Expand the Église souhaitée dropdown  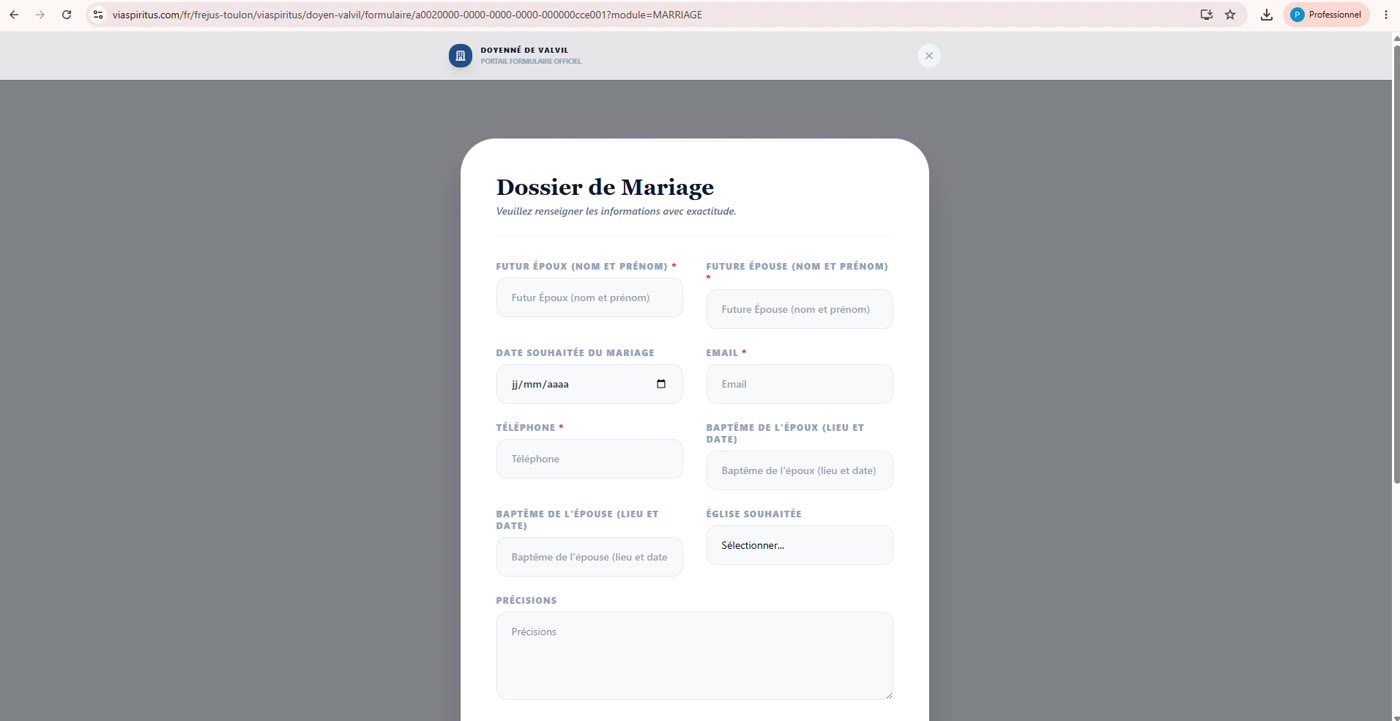(799, 545)
